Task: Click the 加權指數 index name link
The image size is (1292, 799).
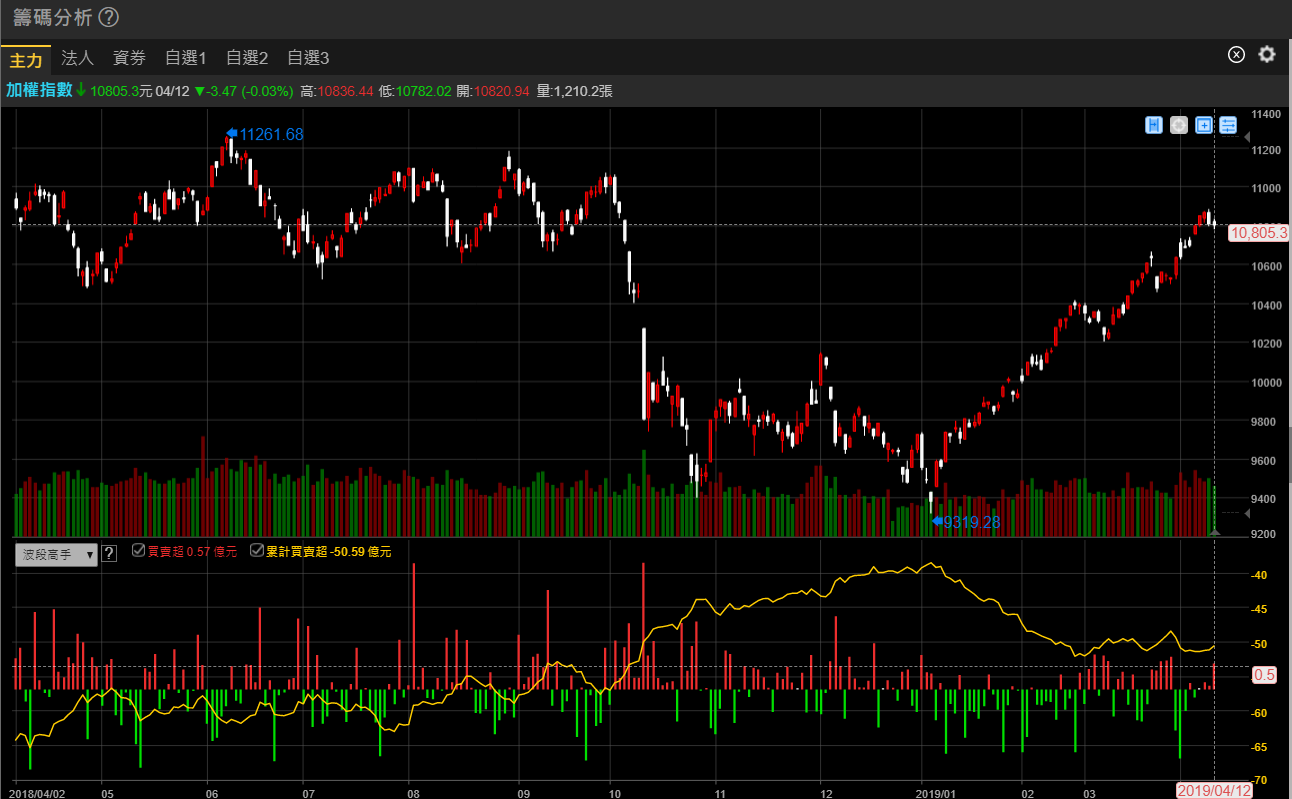Action: tap(39, 90)
